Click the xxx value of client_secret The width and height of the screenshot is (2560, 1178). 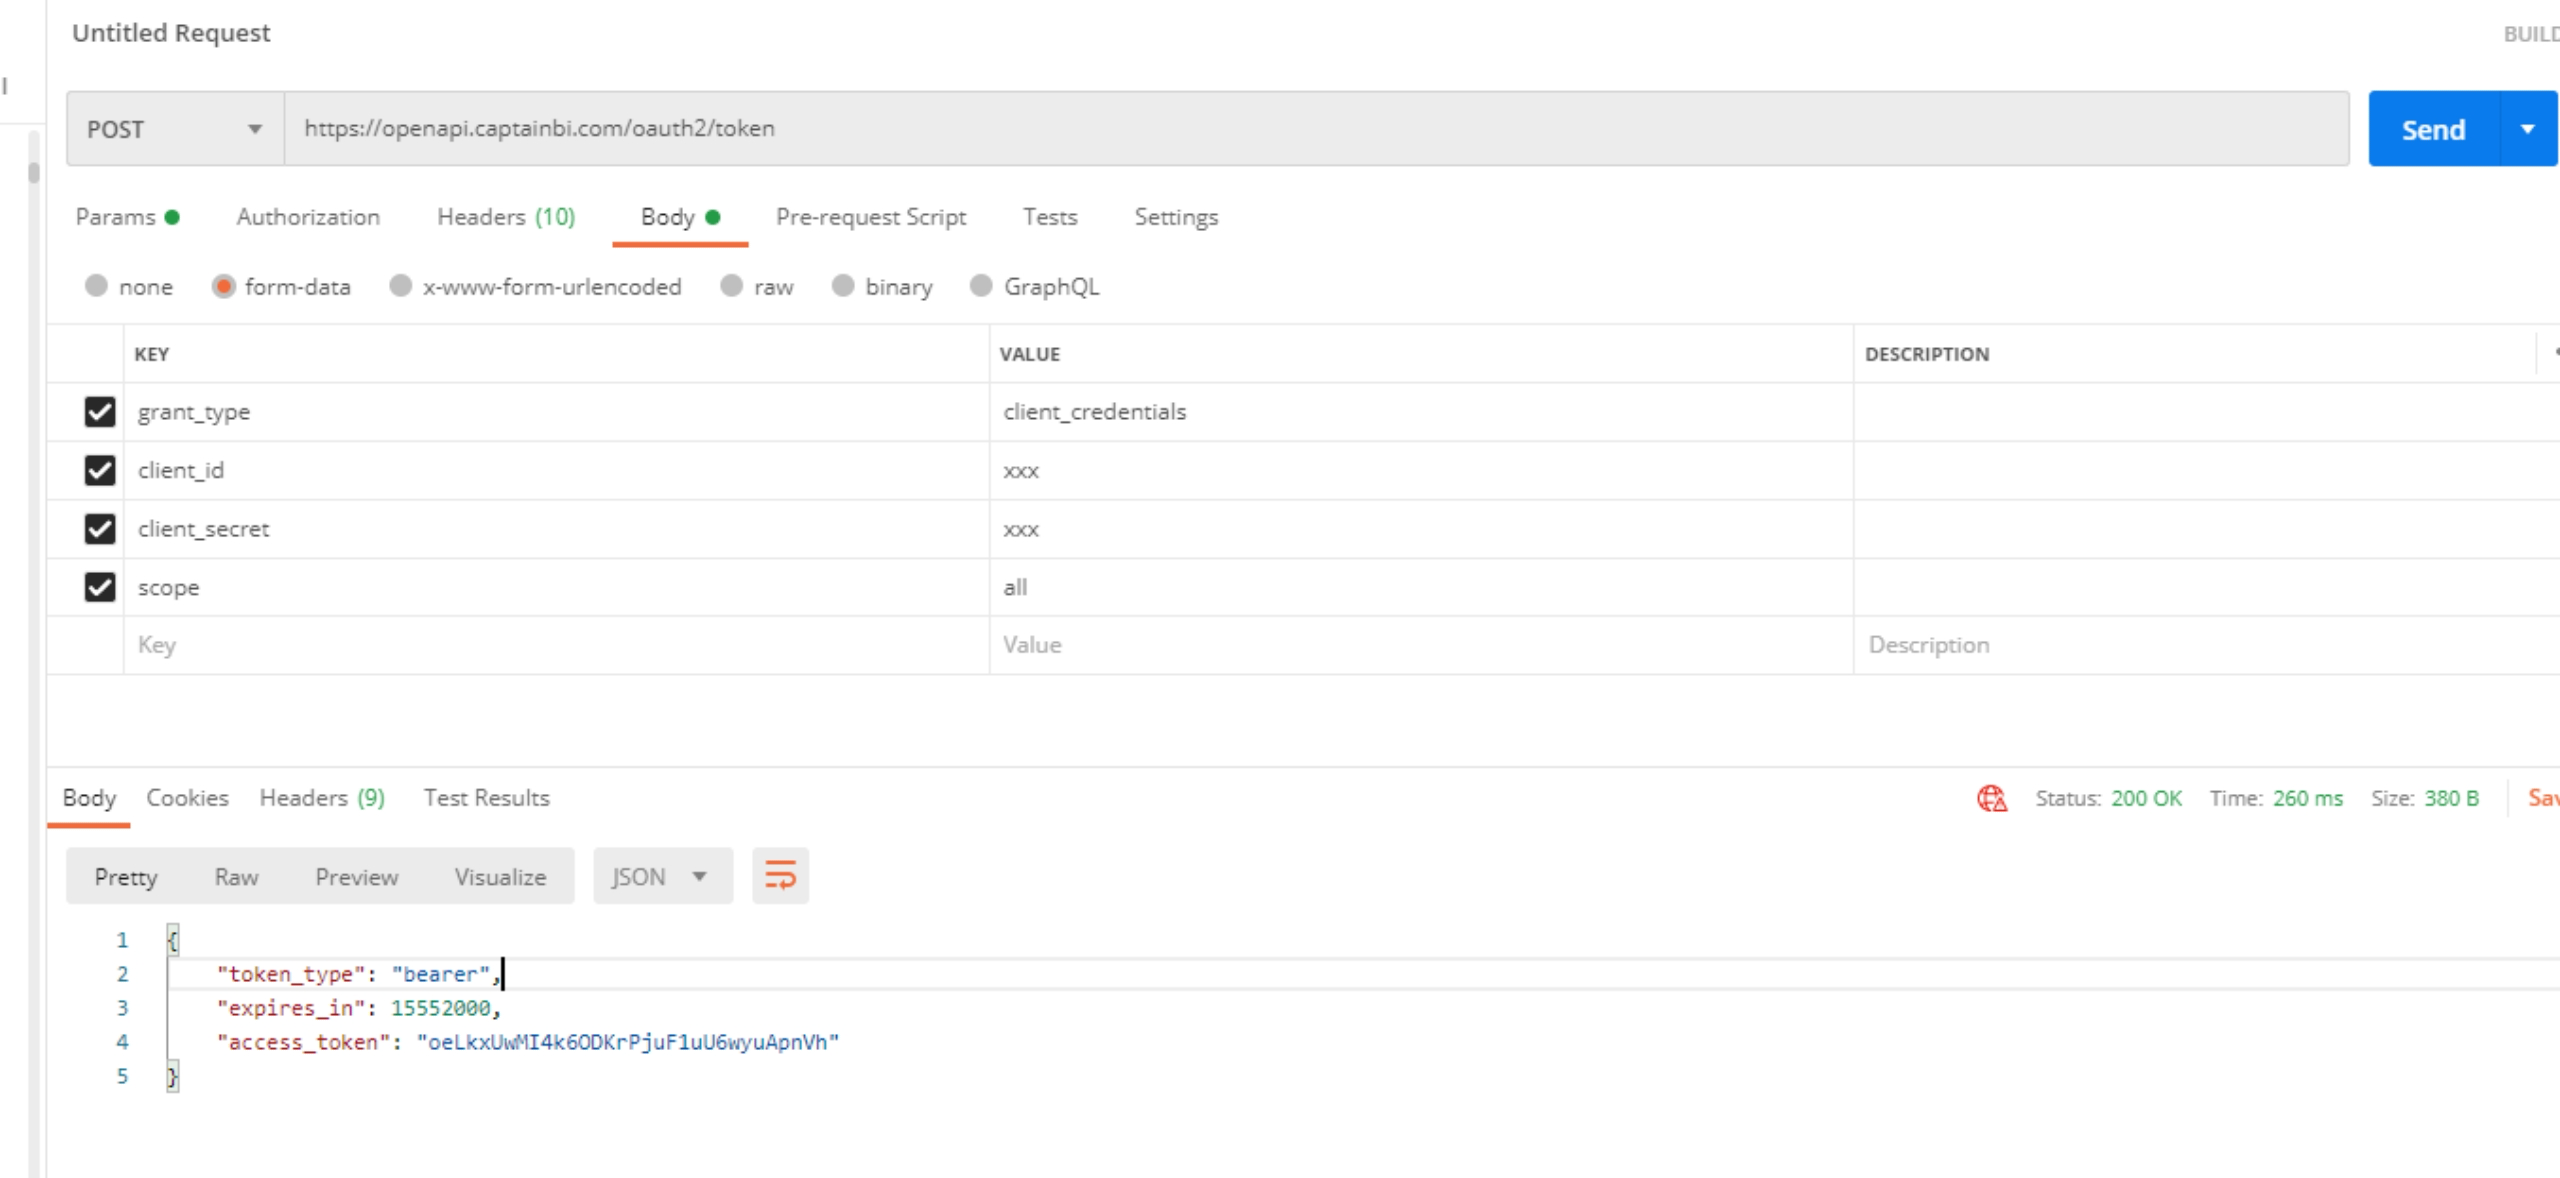pos(1421,528)
